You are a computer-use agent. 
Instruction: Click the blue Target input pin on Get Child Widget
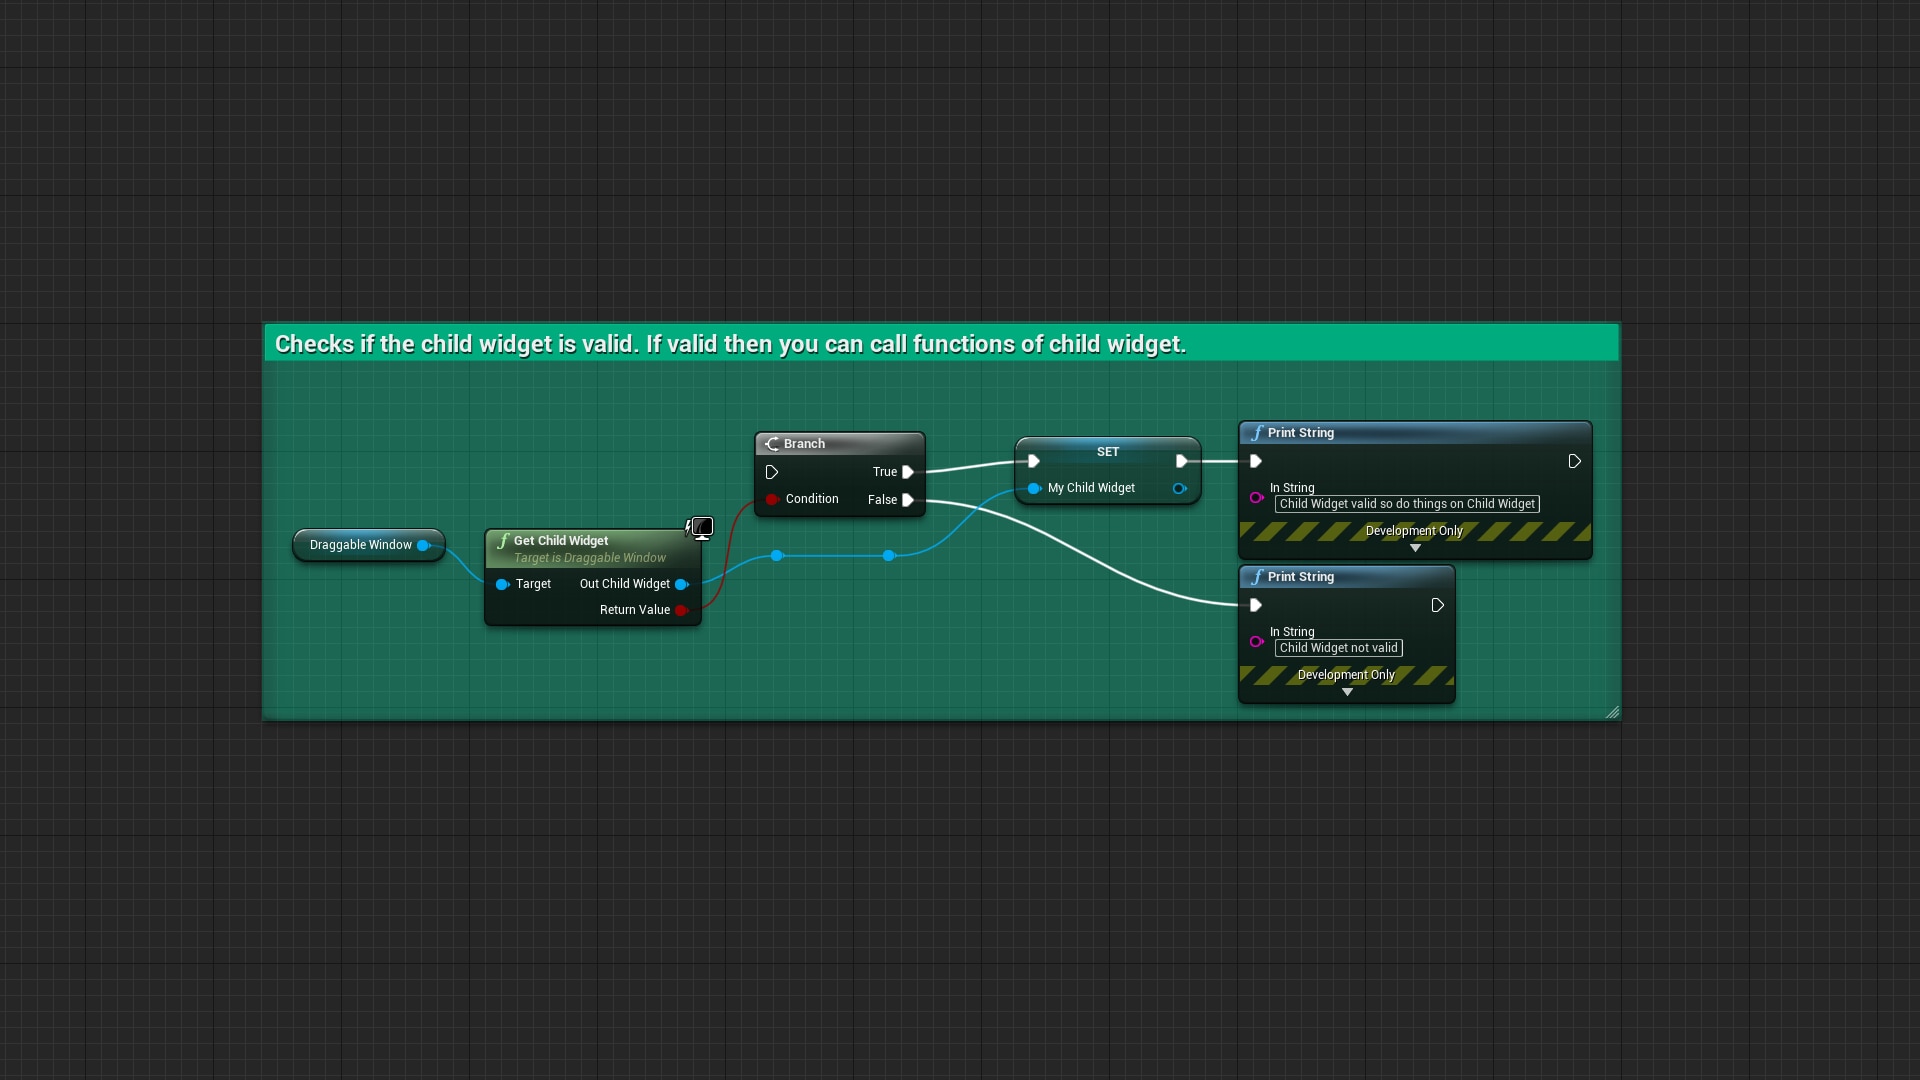(x=502, y=584)
